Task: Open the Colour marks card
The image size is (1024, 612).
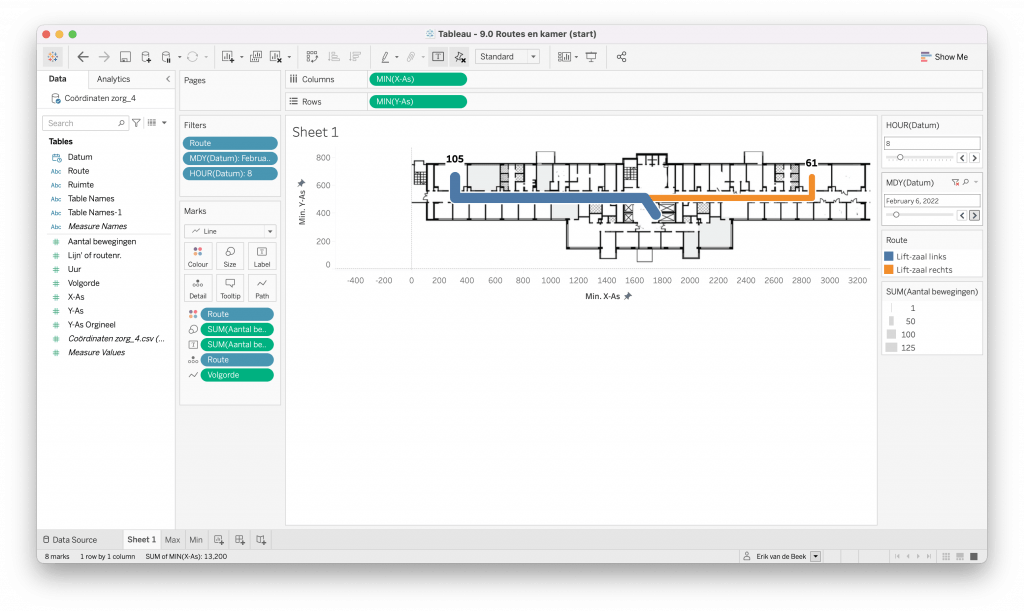Action: click(198, 257)
